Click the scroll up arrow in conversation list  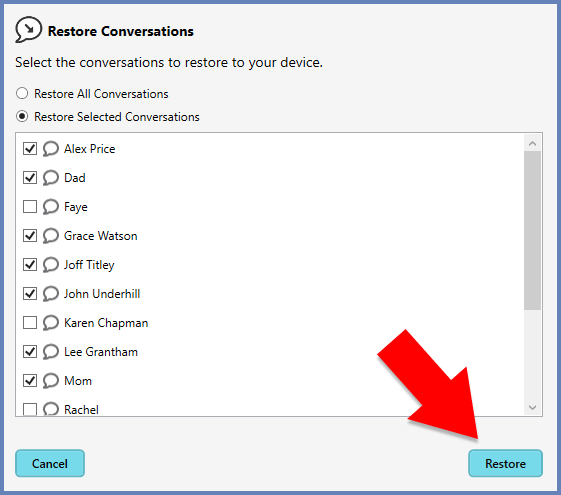click(532, 143)
